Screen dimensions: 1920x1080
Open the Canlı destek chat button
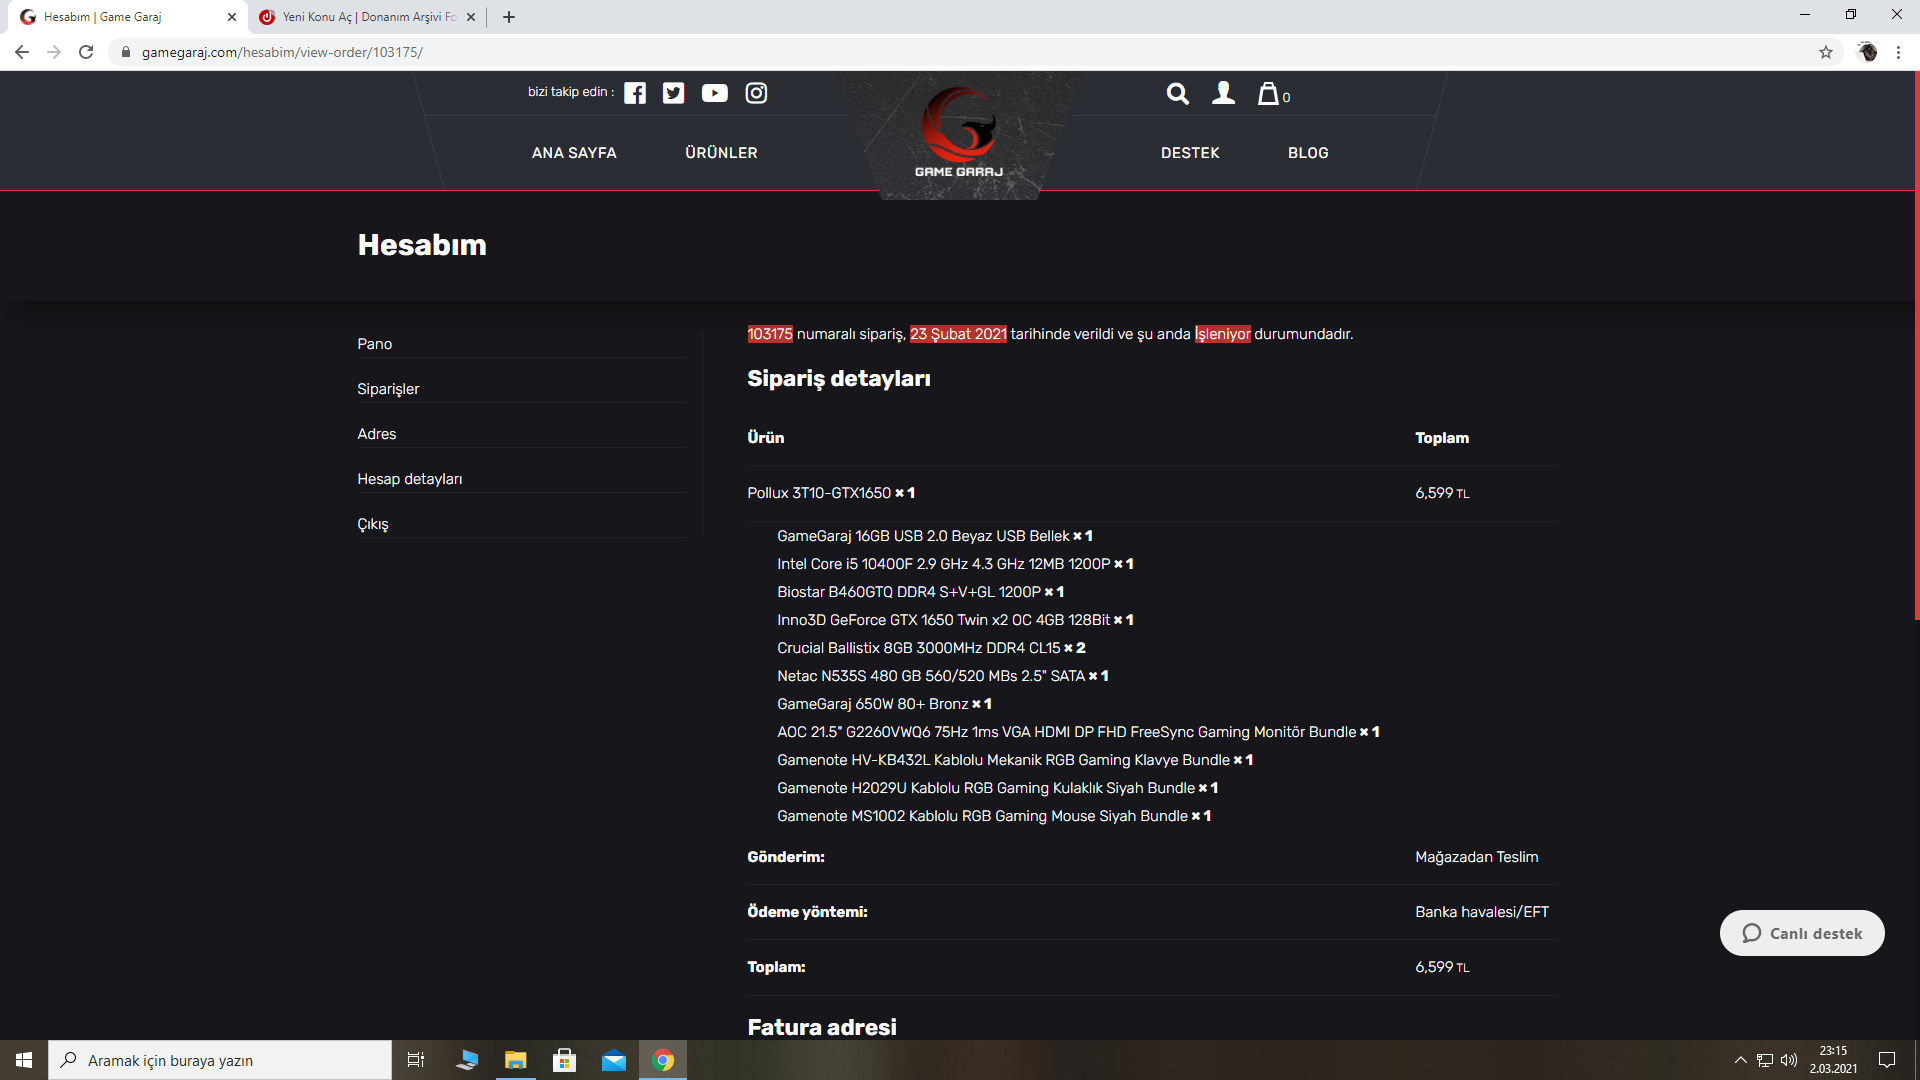coord(1802,933)
